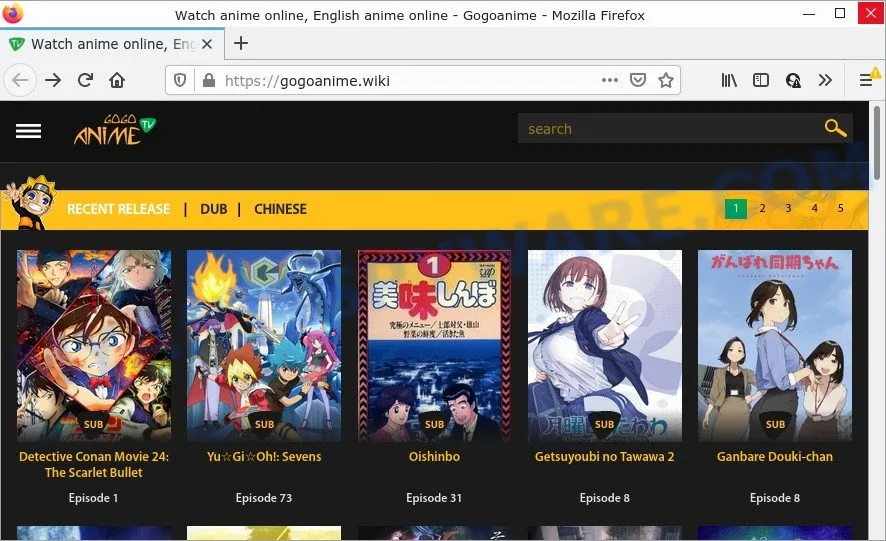Go to page 5 of releases
This screenshot has height=541, width=886.
coord(840,209)
